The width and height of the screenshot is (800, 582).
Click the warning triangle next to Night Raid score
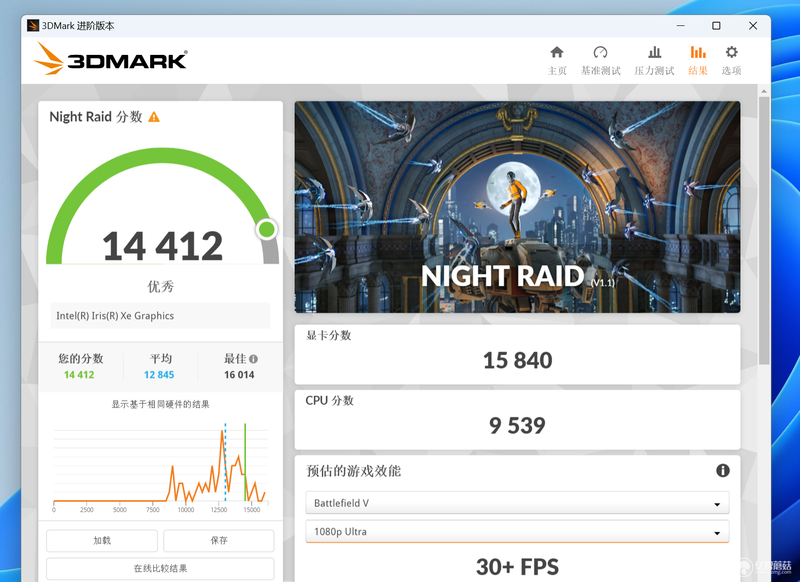pyautogui.click(x=154, y=117)
